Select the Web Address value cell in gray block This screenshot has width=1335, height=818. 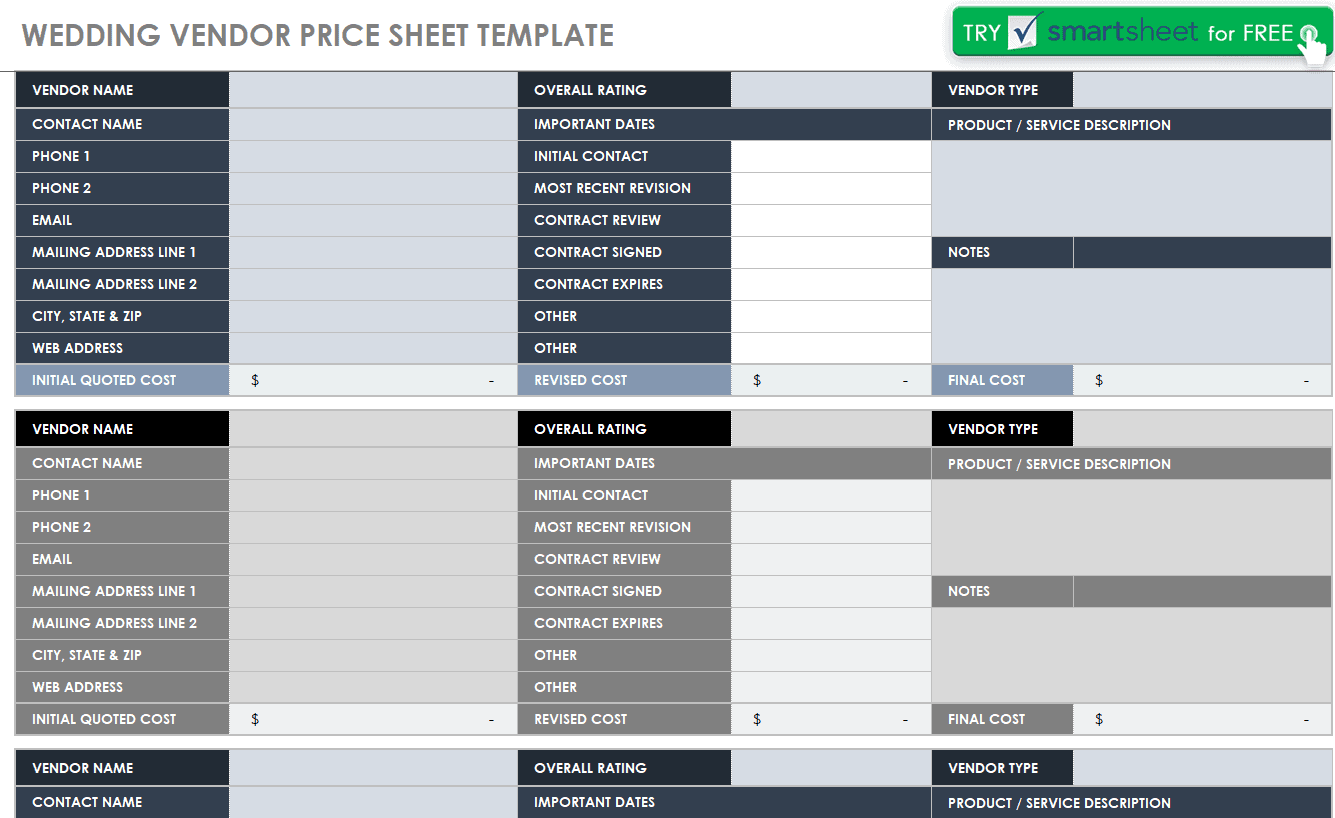[373, 687]
